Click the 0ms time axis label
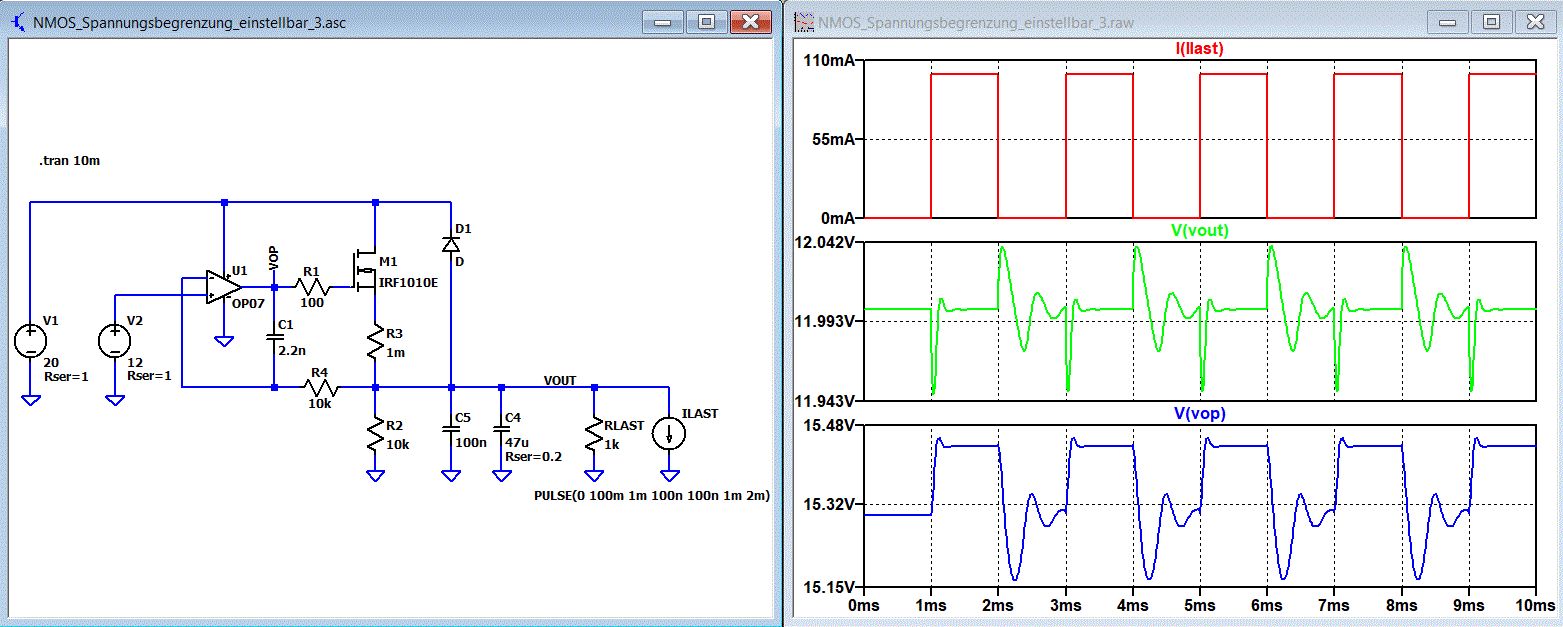The image size is (1563, 627). 863,606
